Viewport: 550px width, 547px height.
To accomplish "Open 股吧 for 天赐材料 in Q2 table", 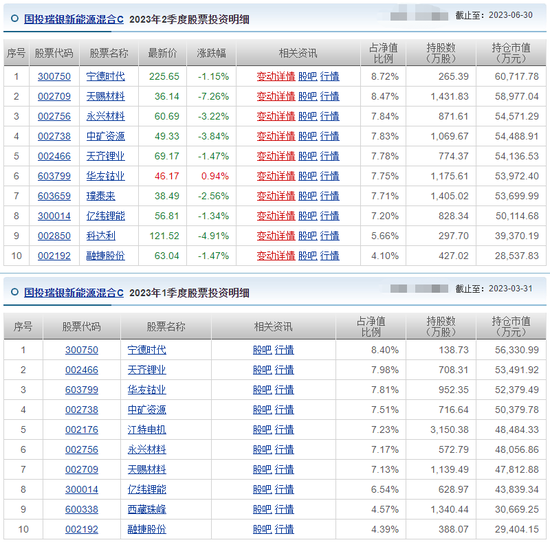I will click(x=308, y=96).
